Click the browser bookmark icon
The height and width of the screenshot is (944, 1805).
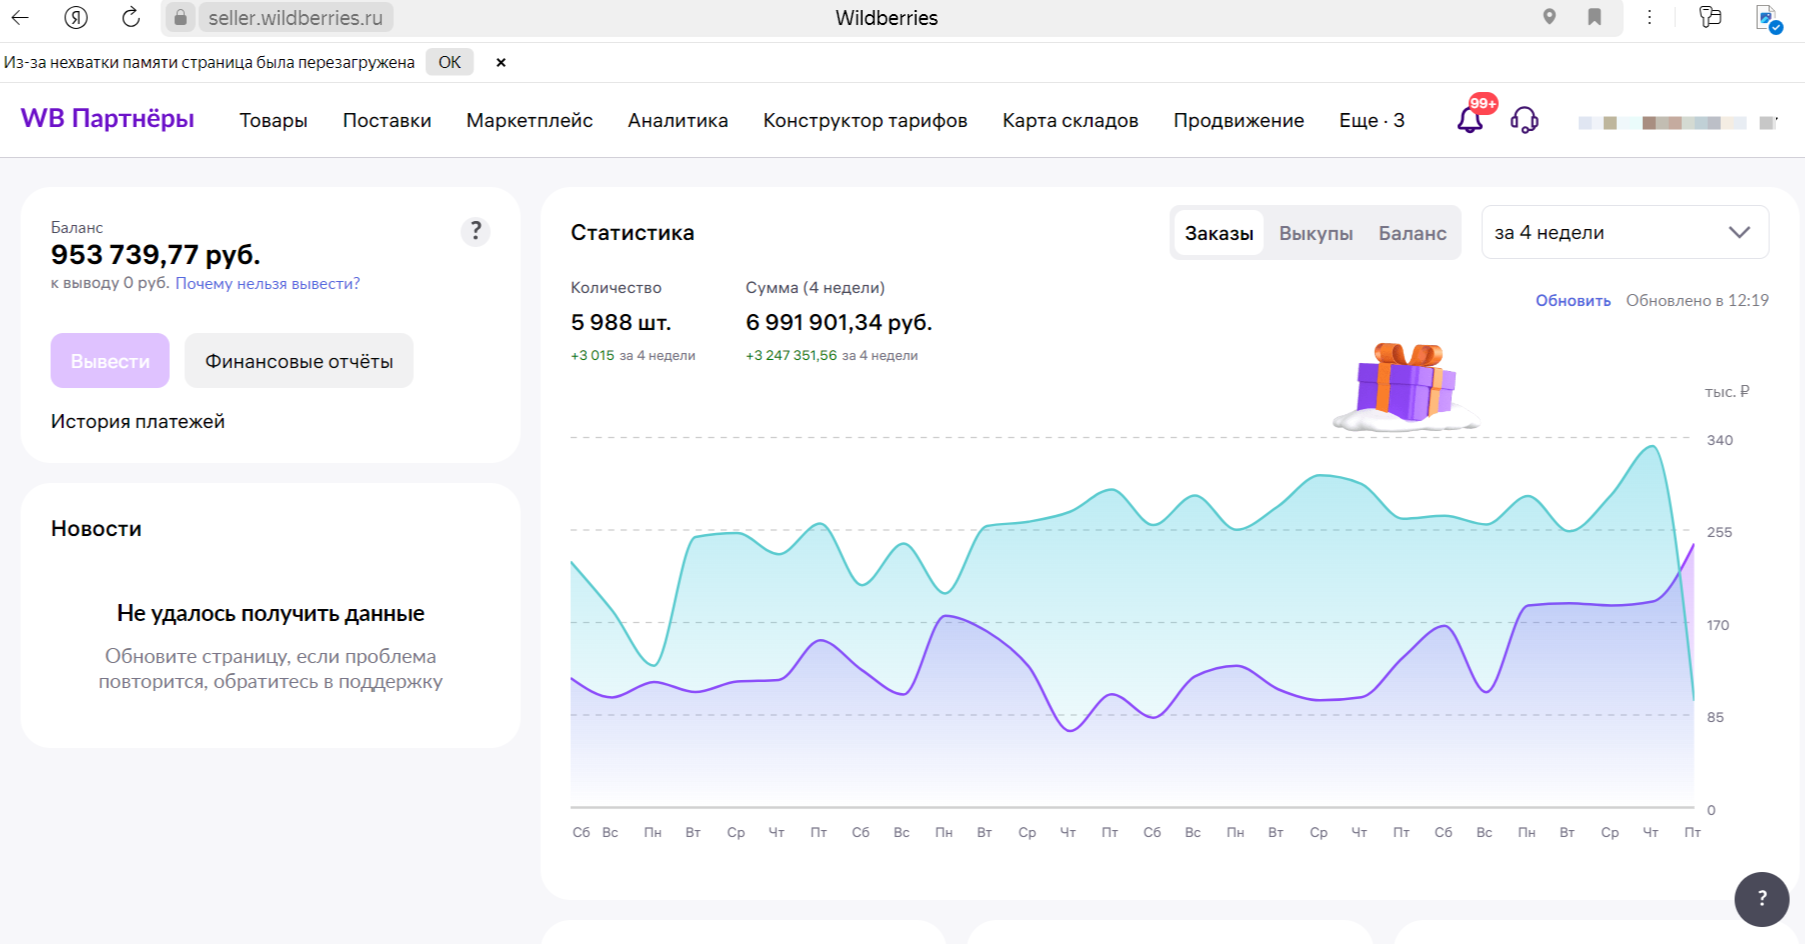[1594, 17]
